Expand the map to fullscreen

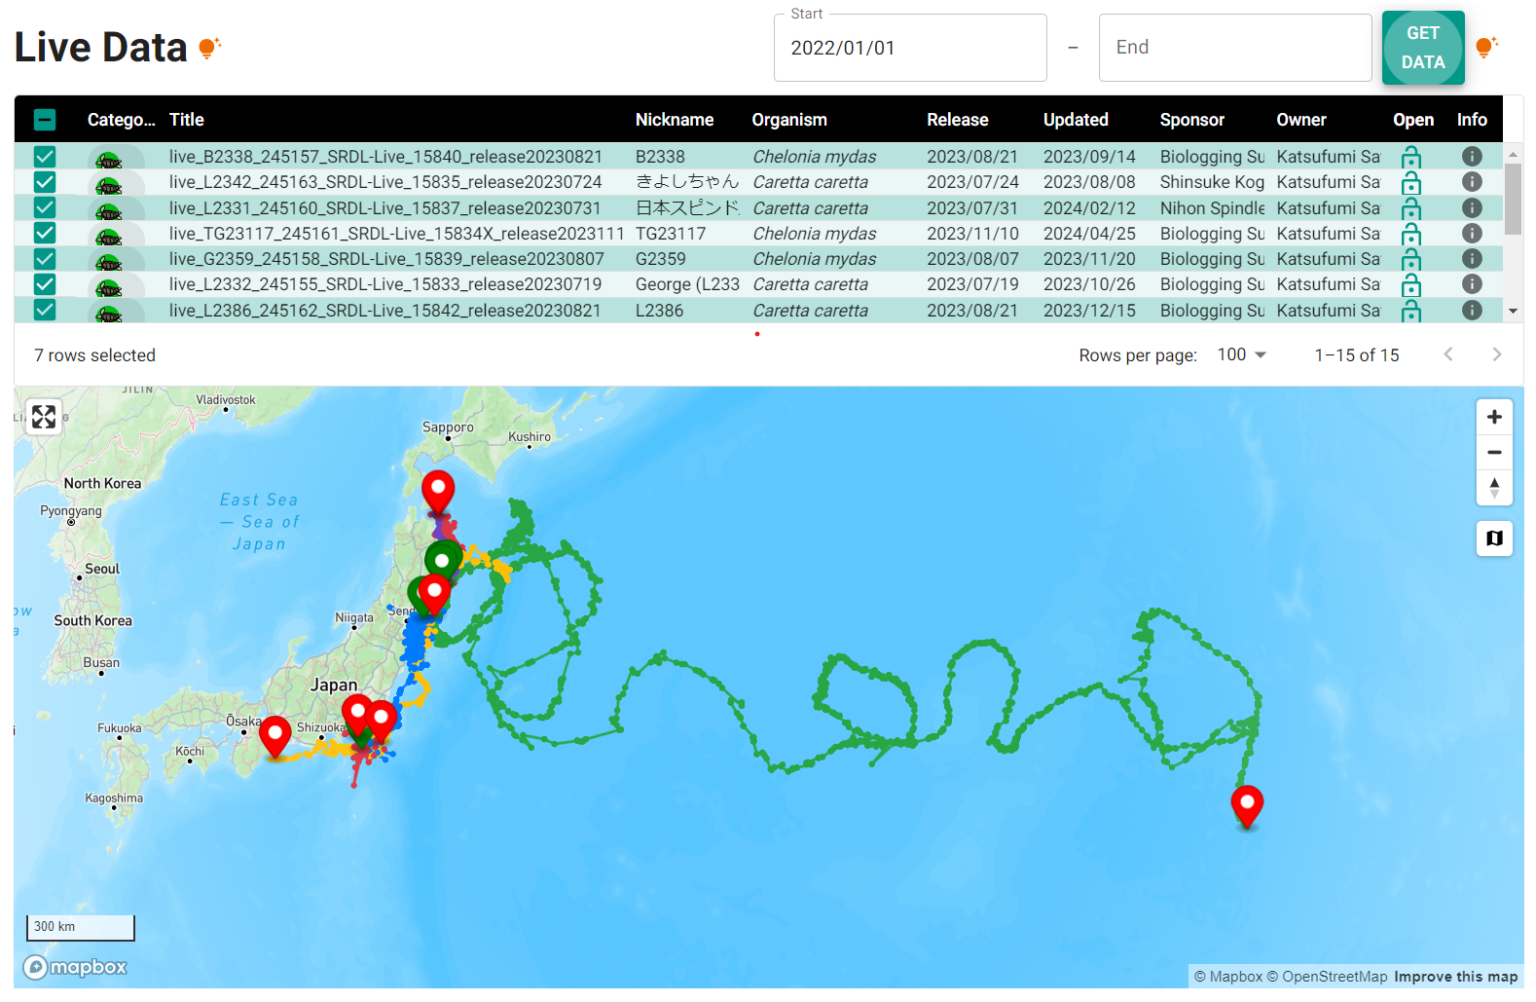(43, 416)
